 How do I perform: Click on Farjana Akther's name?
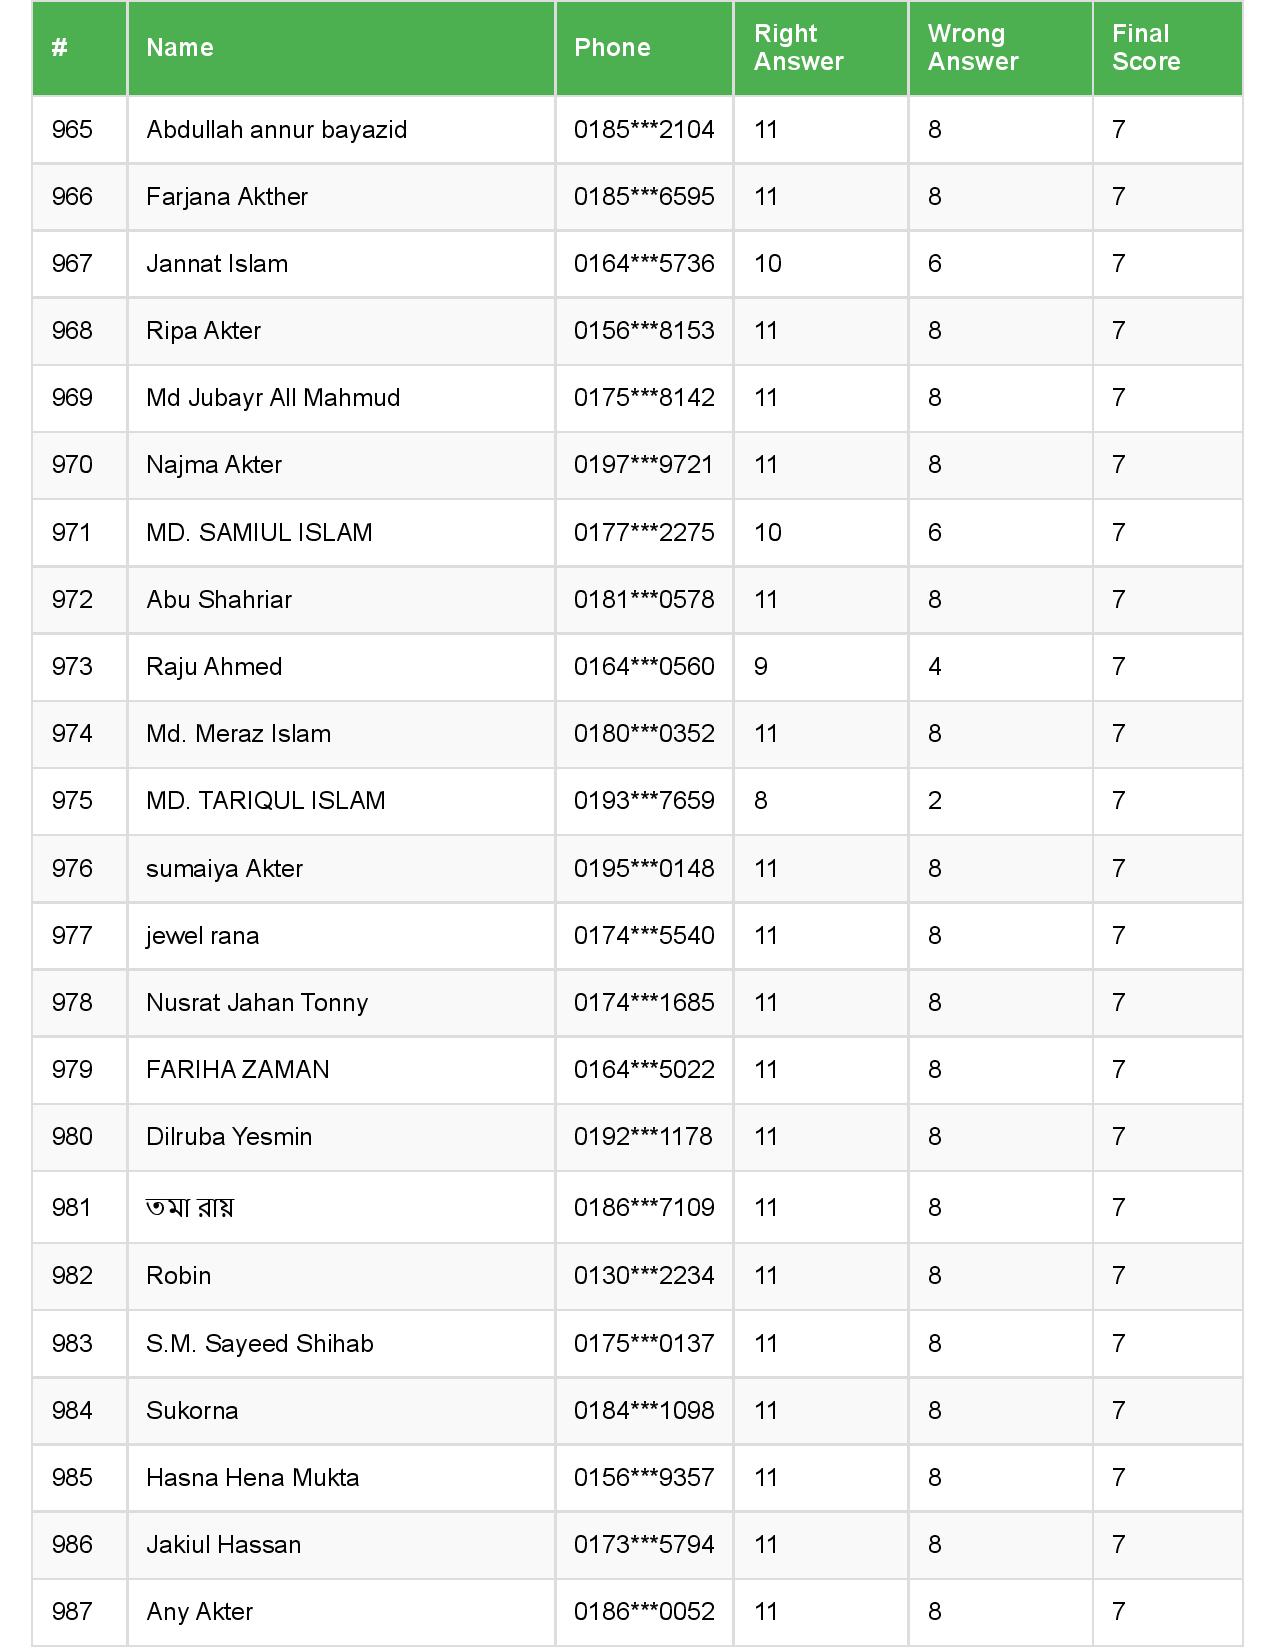(227, 197)
